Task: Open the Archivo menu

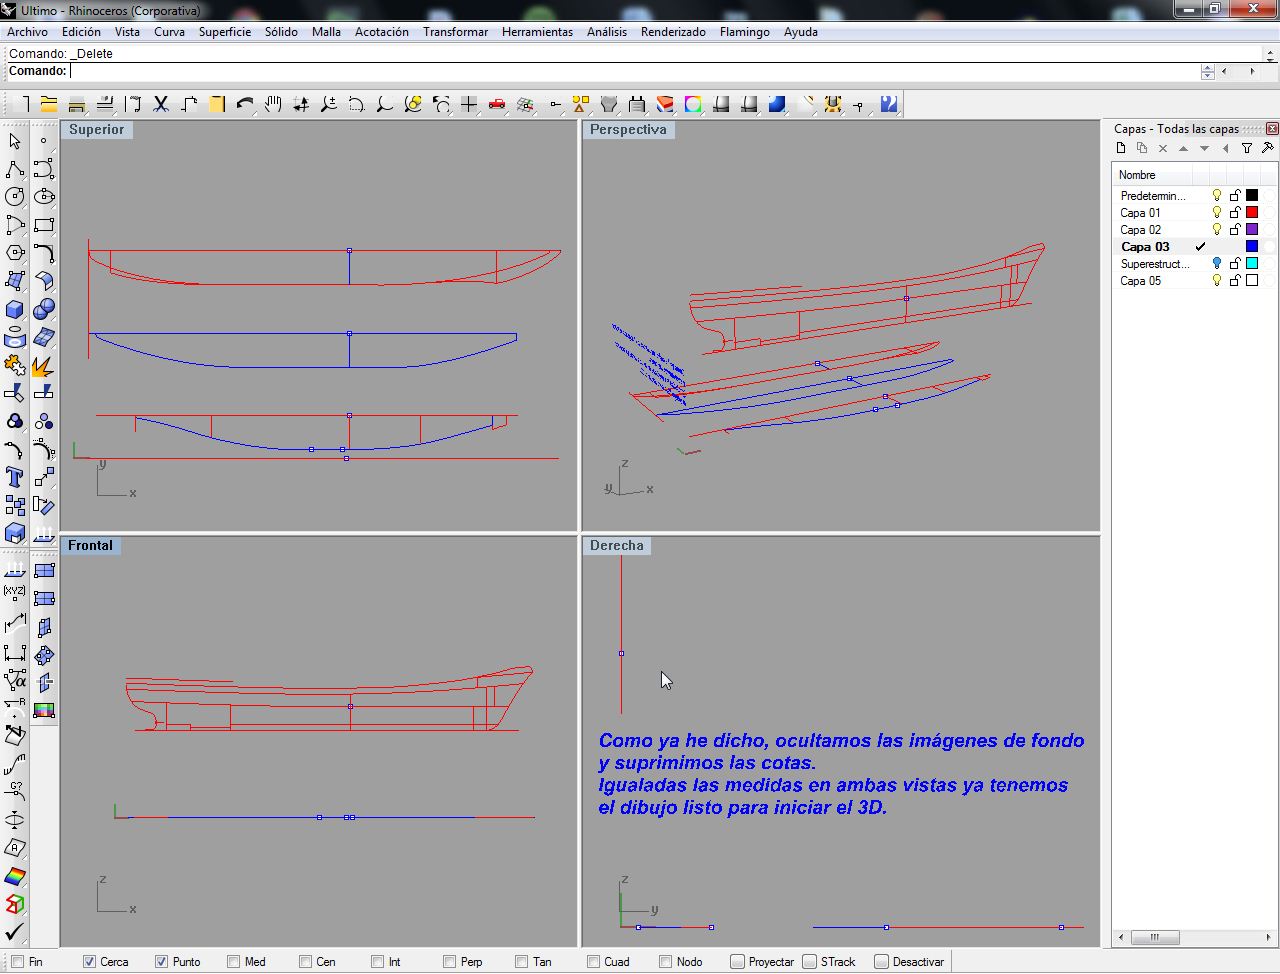Action: (x=27, y=32)
